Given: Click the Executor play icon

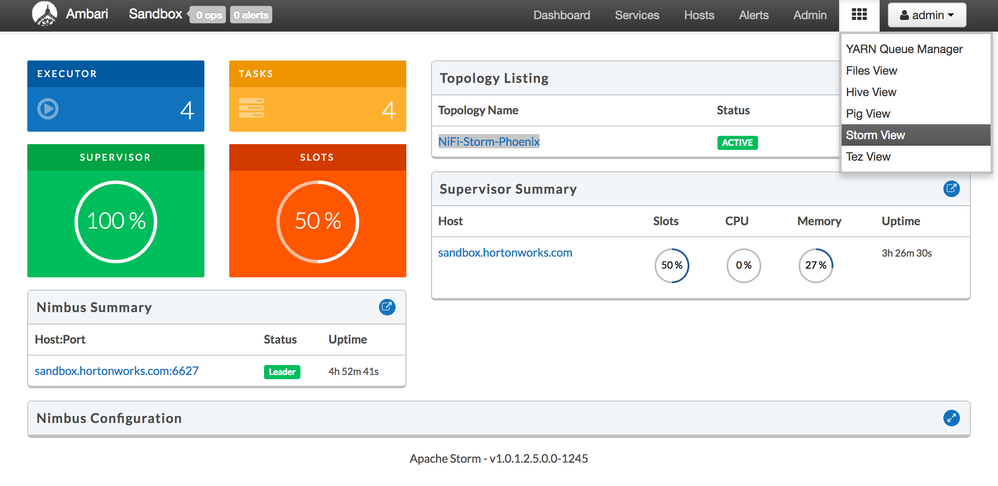Looking at the screenshot, I should pyautogui.click(x=48, y=109).
